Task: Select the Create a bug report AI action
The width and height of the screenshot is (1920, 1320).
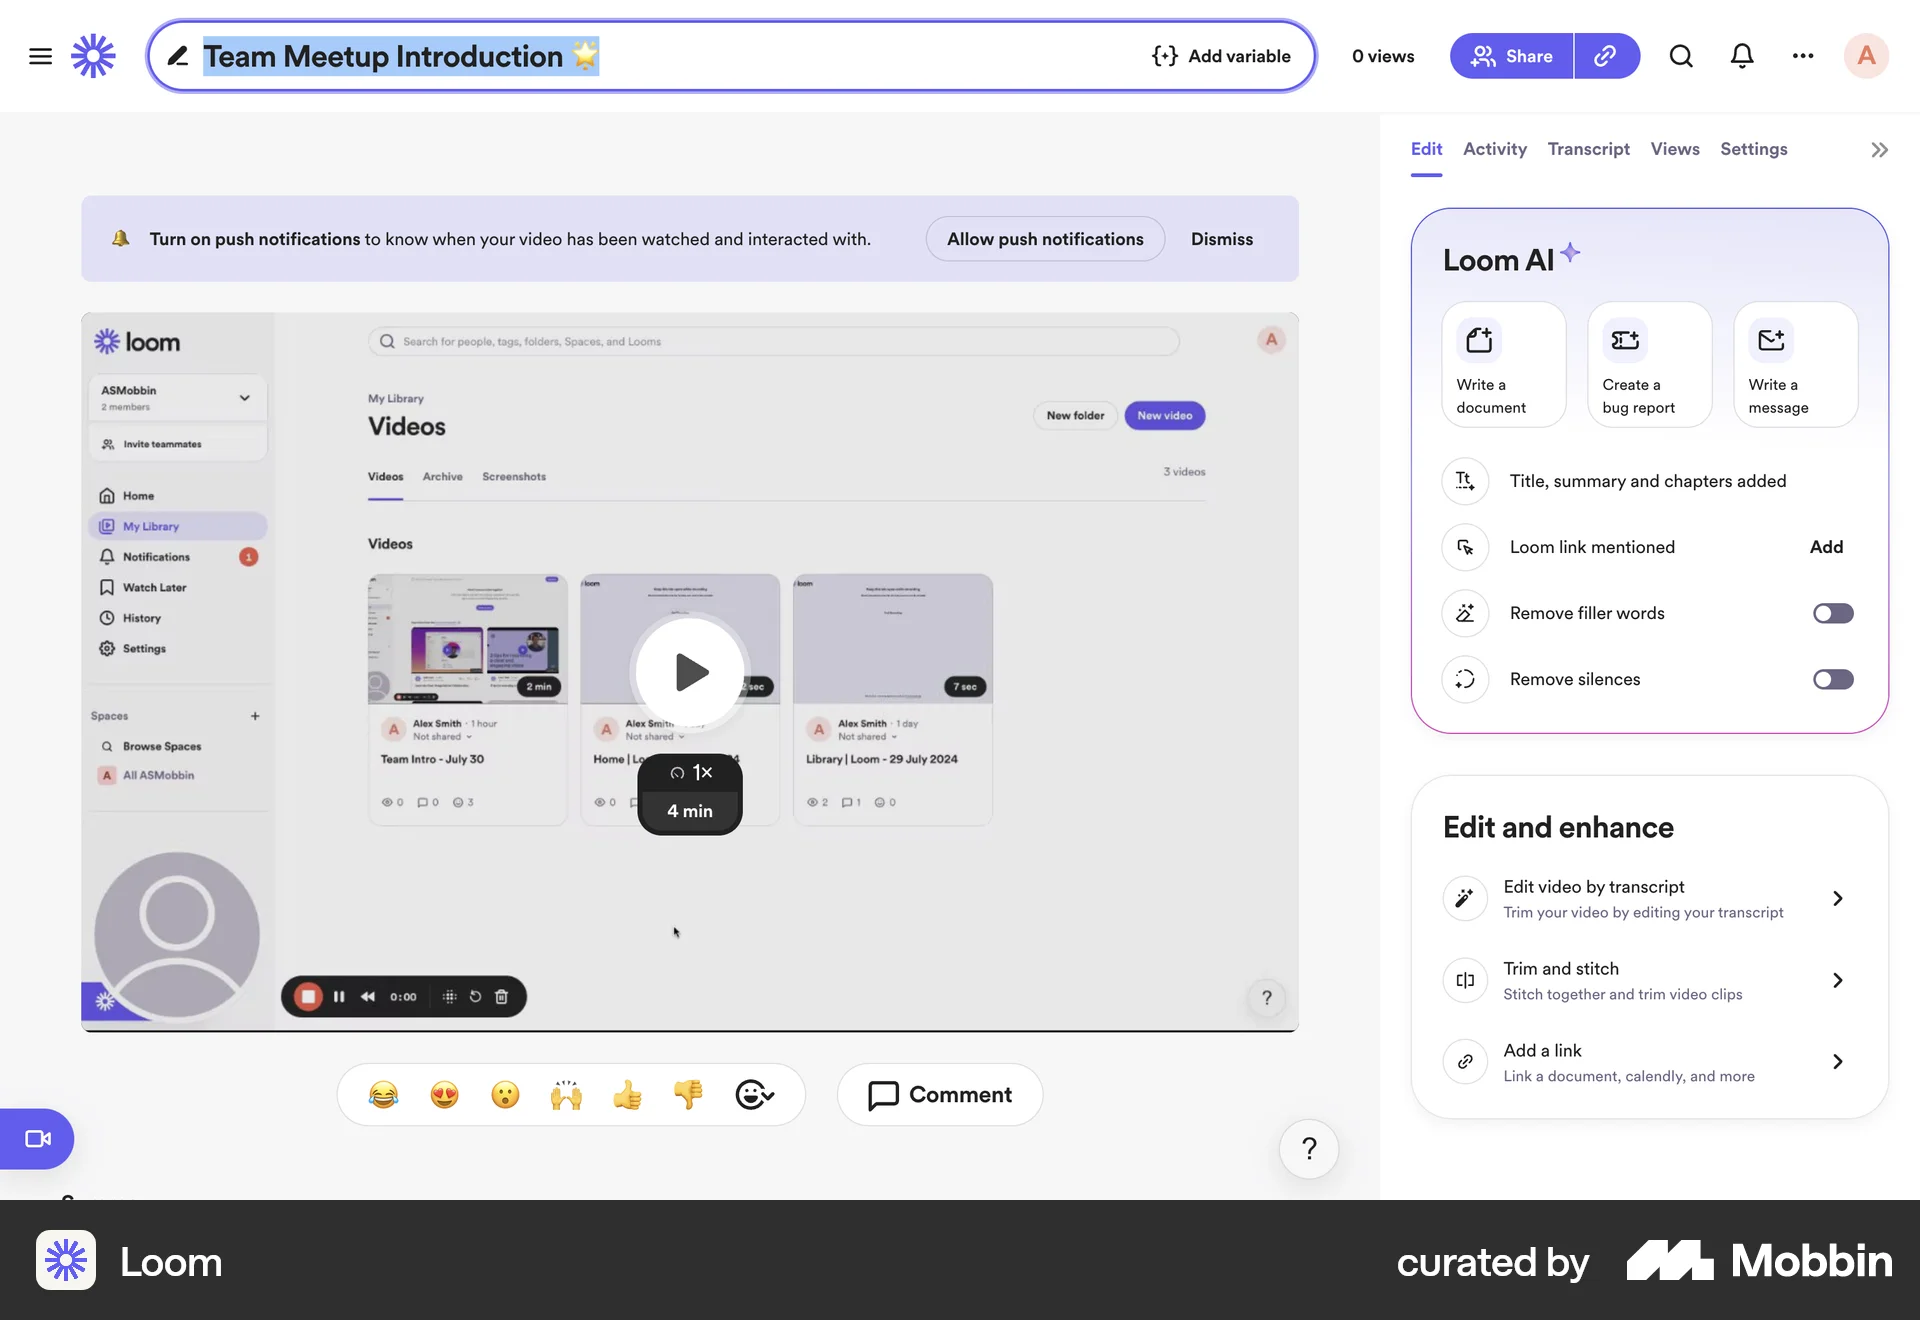Action: point(1648,364)
